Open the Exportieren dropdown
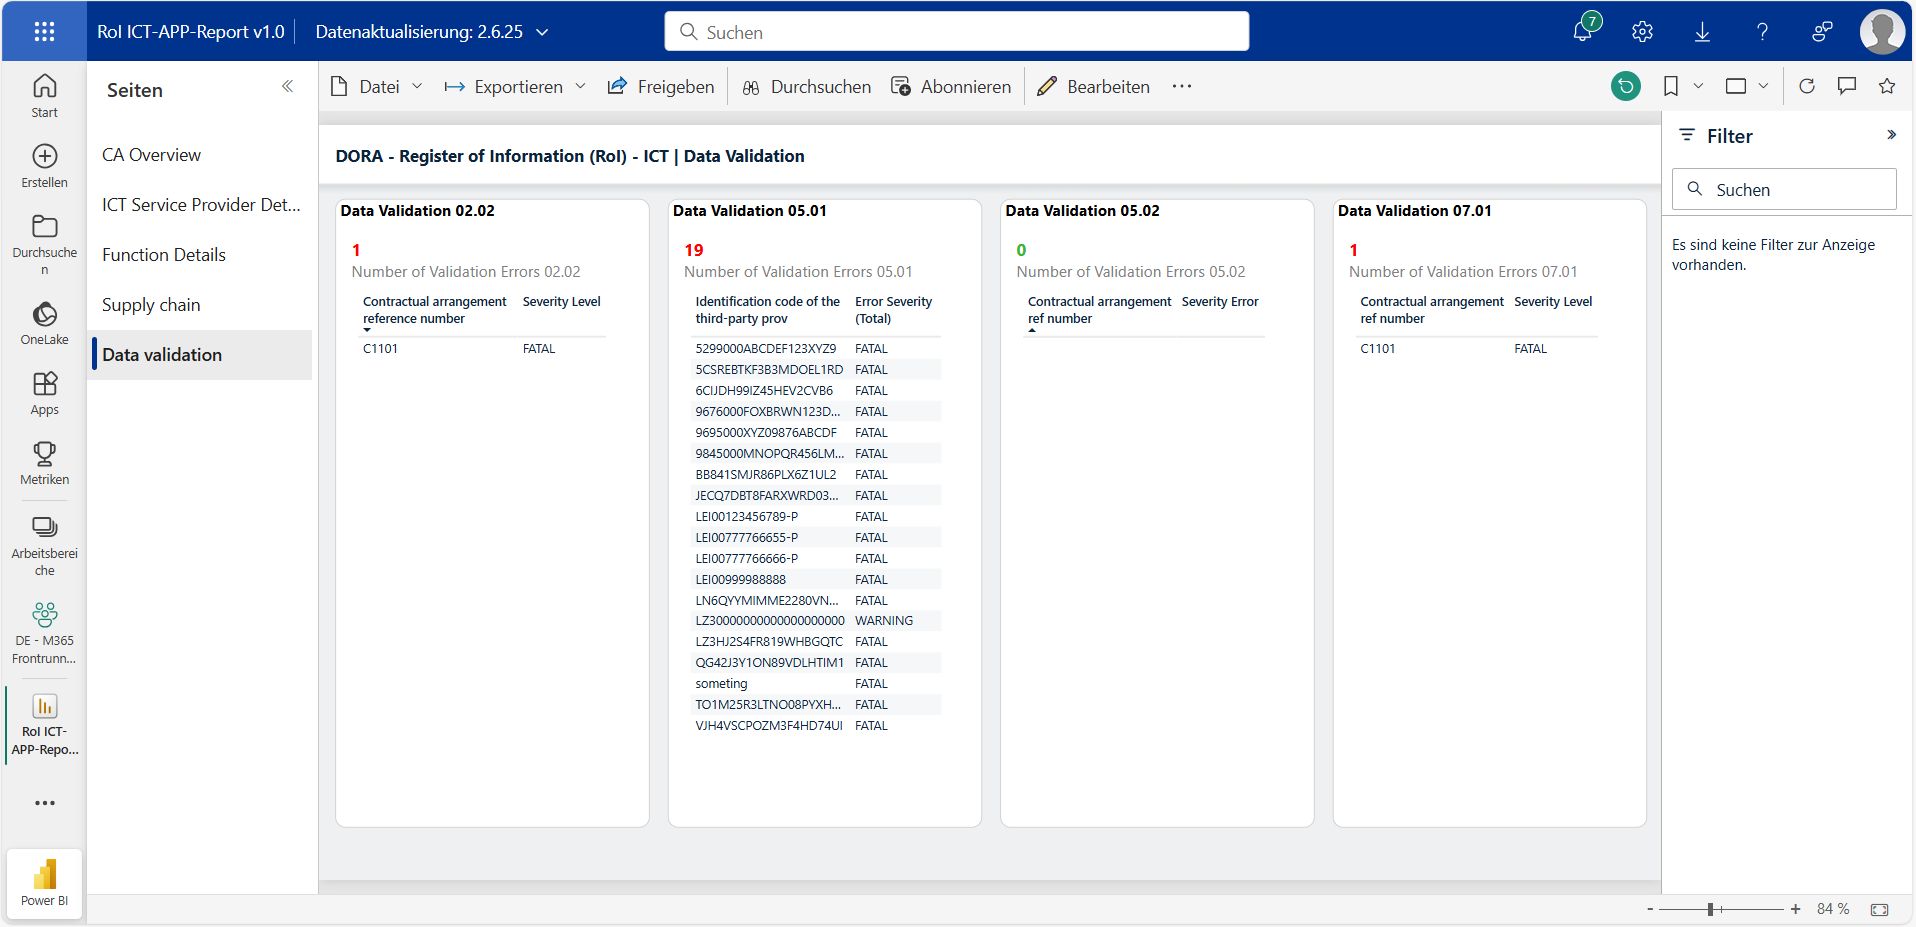This screenshot has height=927, width=1916. (x=515, y=87)
